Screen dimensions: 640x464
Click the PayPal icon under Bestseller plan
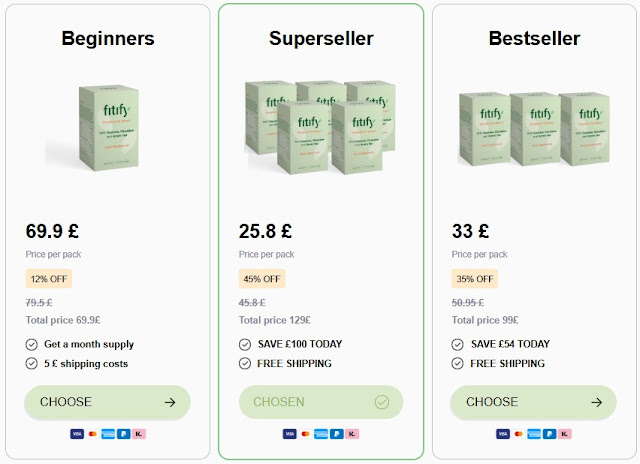[x=549, y=434]
